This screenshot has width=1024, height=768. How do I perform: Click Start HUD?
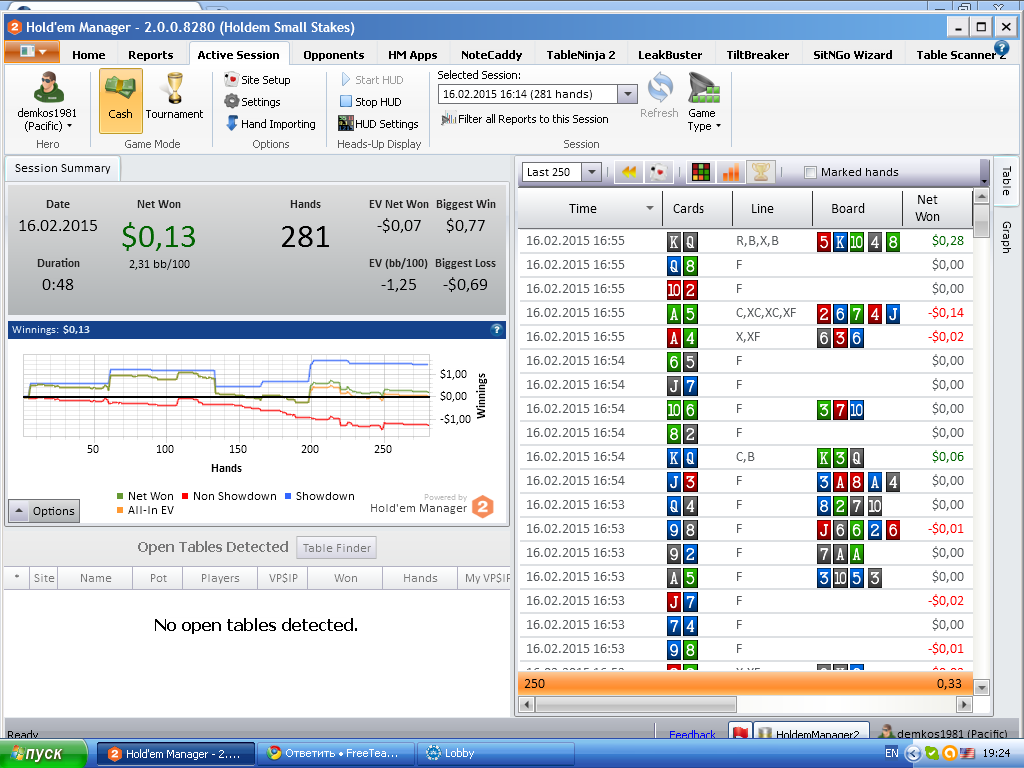click(372, 80)
